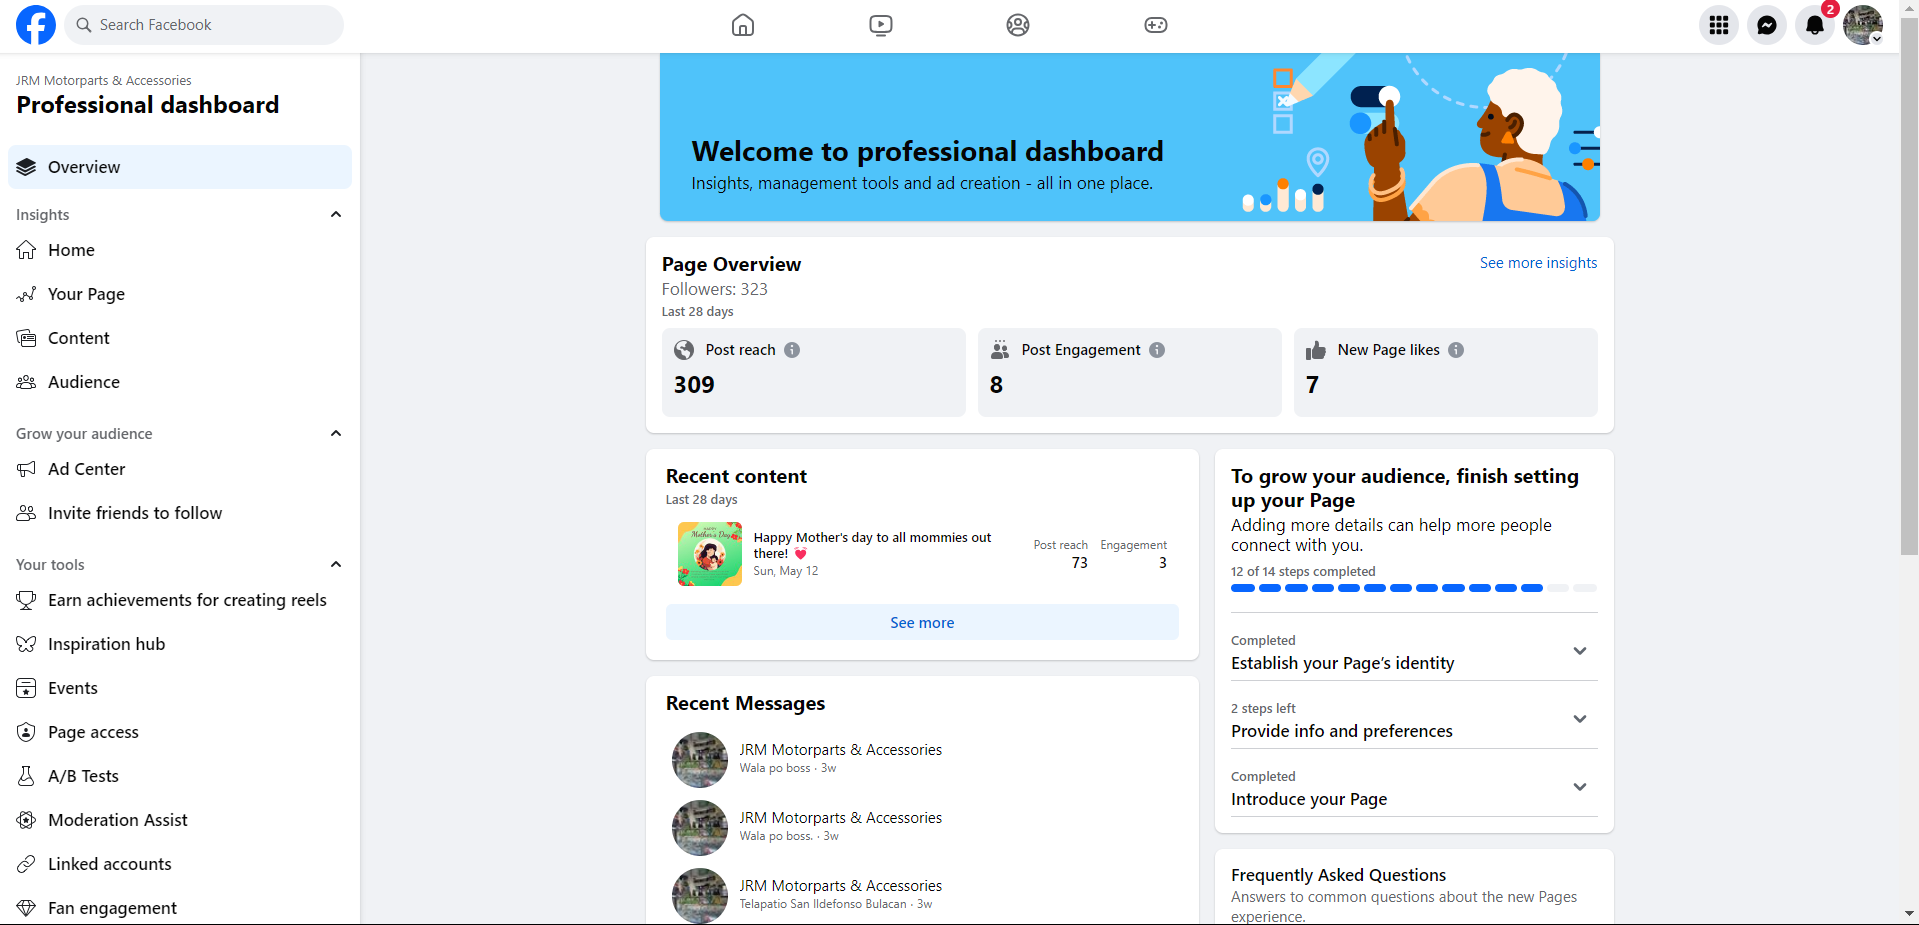Open the Groups icon in top navigation

coord(1018,25)
